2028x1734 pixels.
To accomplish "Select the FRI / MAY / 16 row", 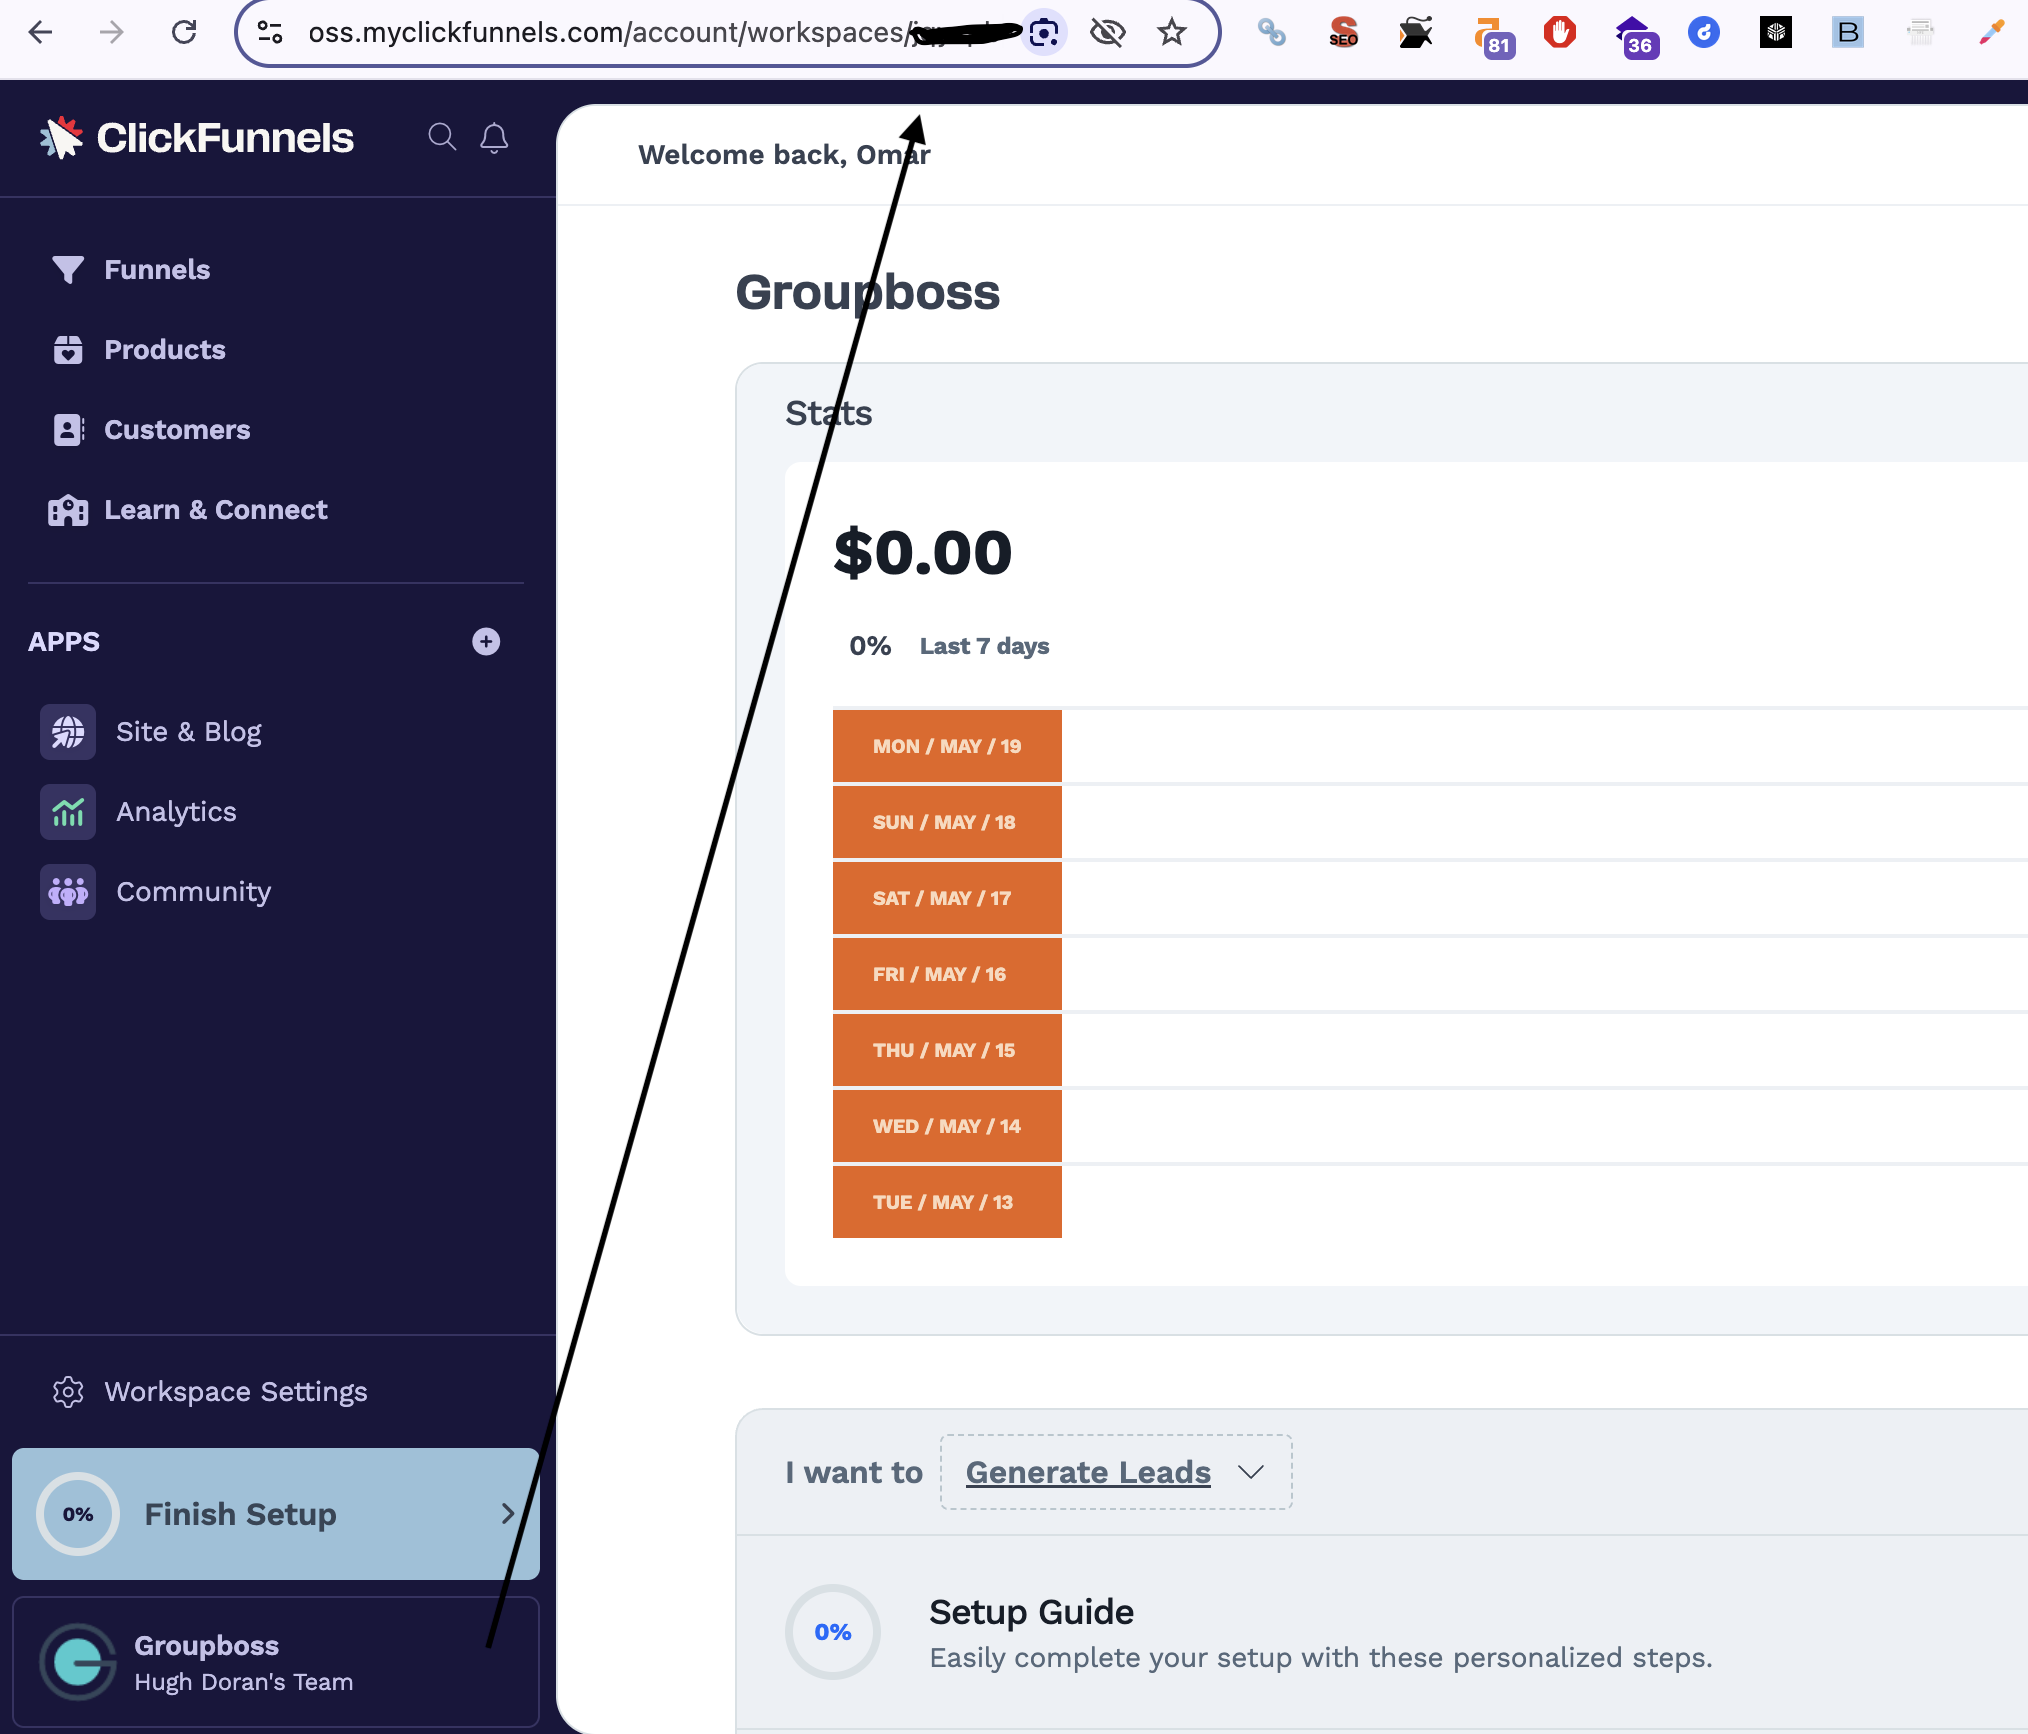I will (947, 974).
